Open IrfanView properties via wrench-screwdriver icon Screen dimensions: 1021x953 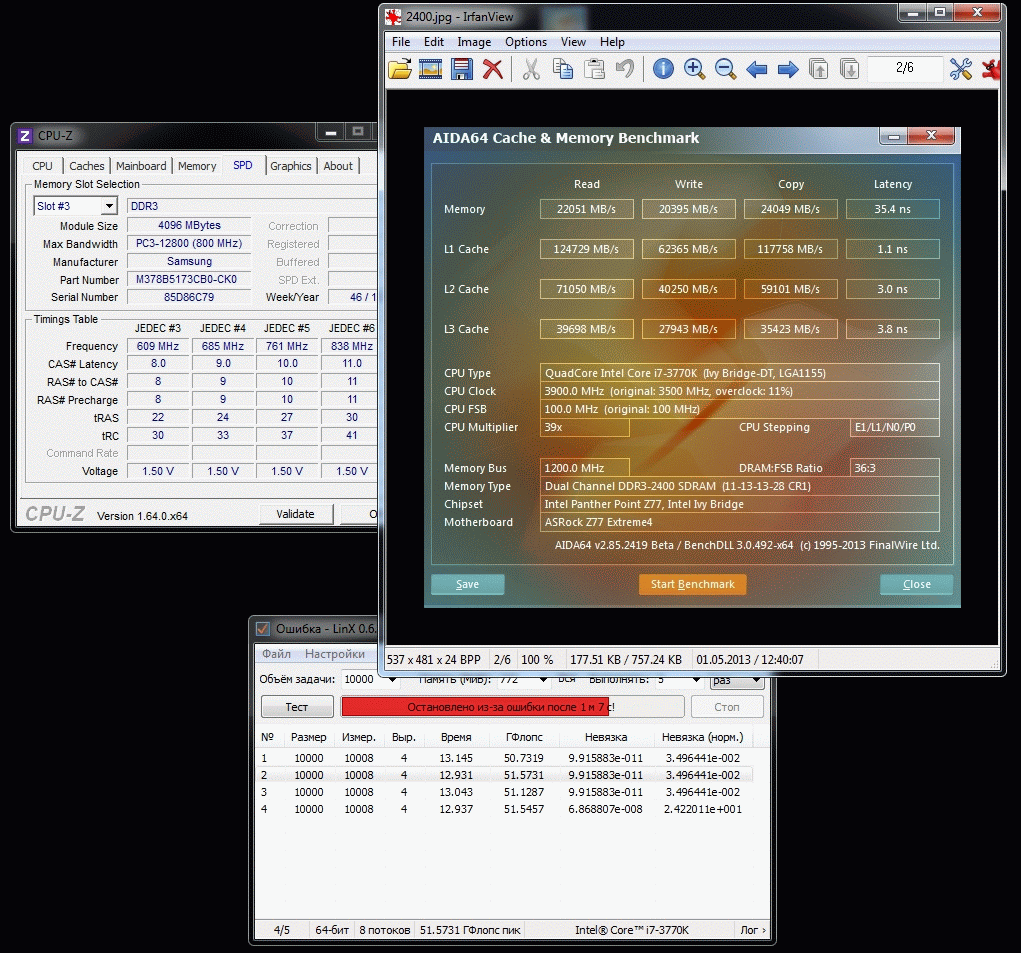(961, 68)
